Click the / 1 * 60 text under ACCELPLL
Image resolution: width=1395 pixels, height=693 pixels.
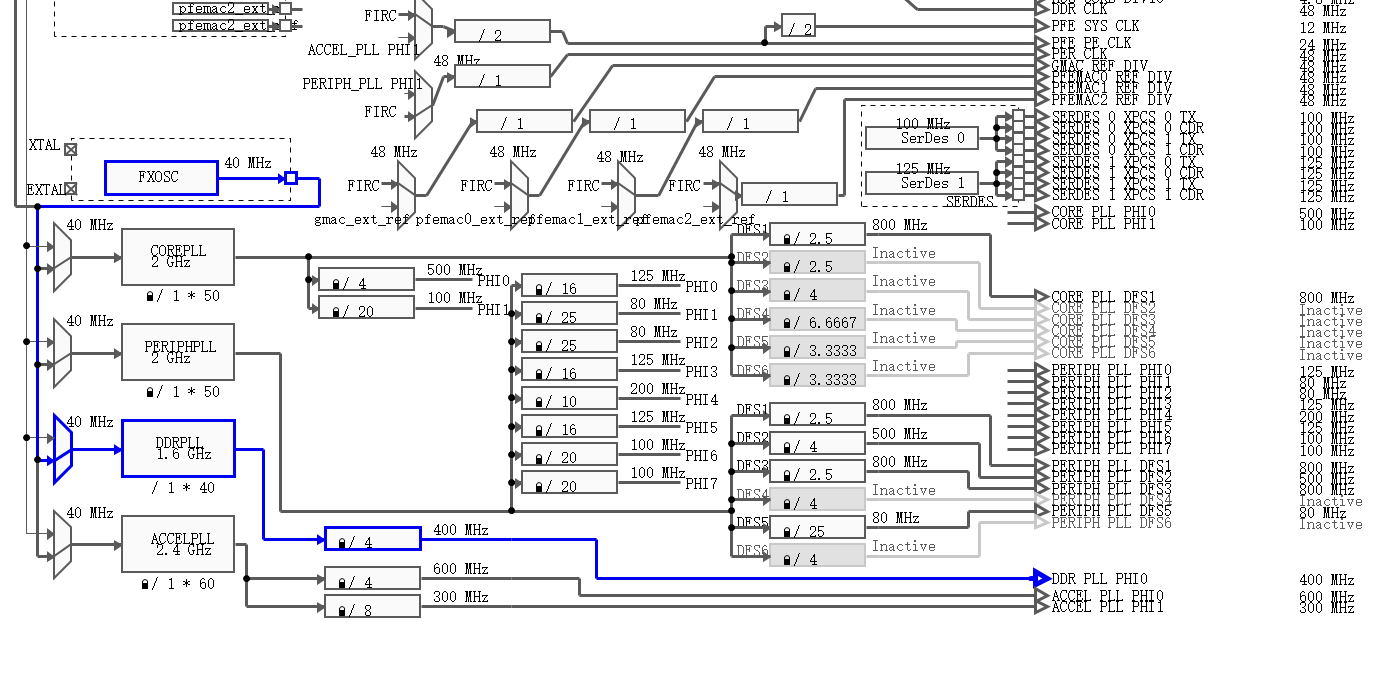tap(180, 584)
